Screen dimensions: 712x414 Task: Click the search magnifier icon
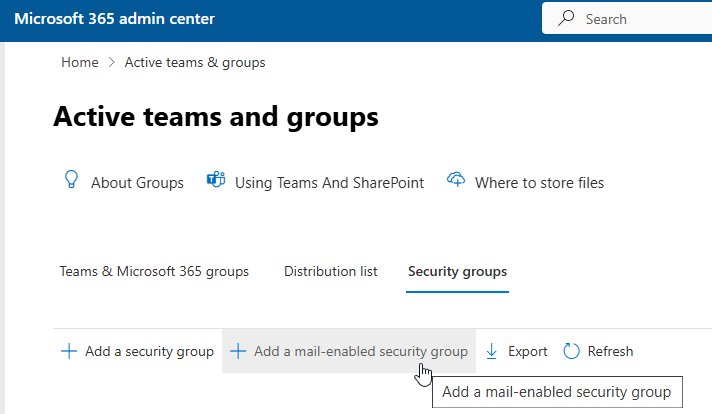point(567,19)
